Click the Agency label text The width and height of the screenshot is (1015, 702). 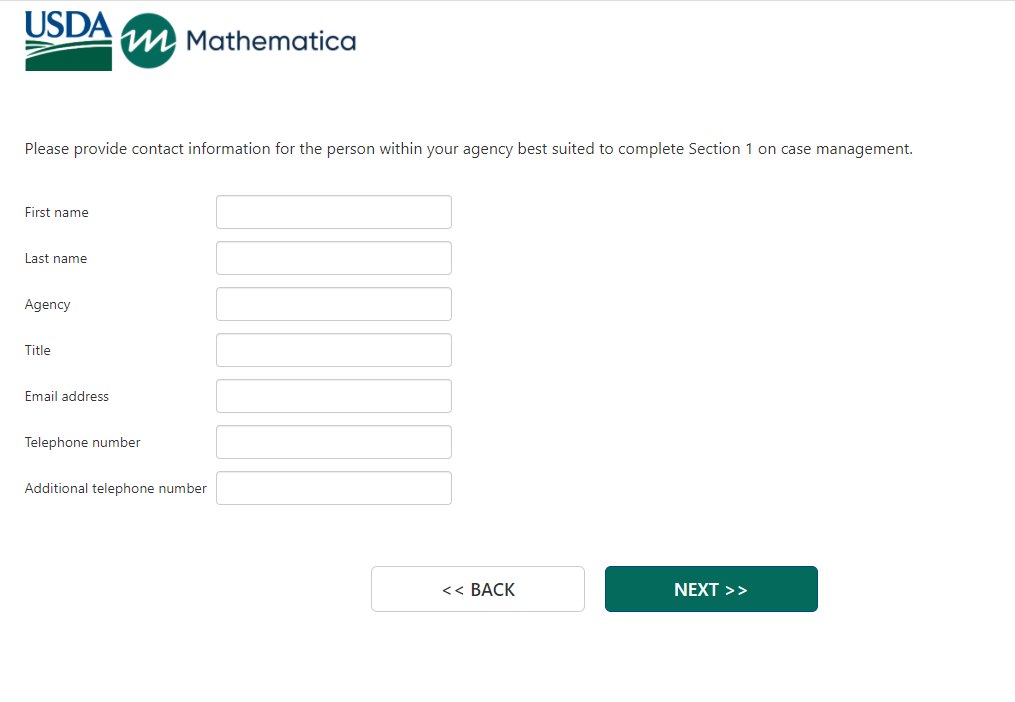(48, 304)
